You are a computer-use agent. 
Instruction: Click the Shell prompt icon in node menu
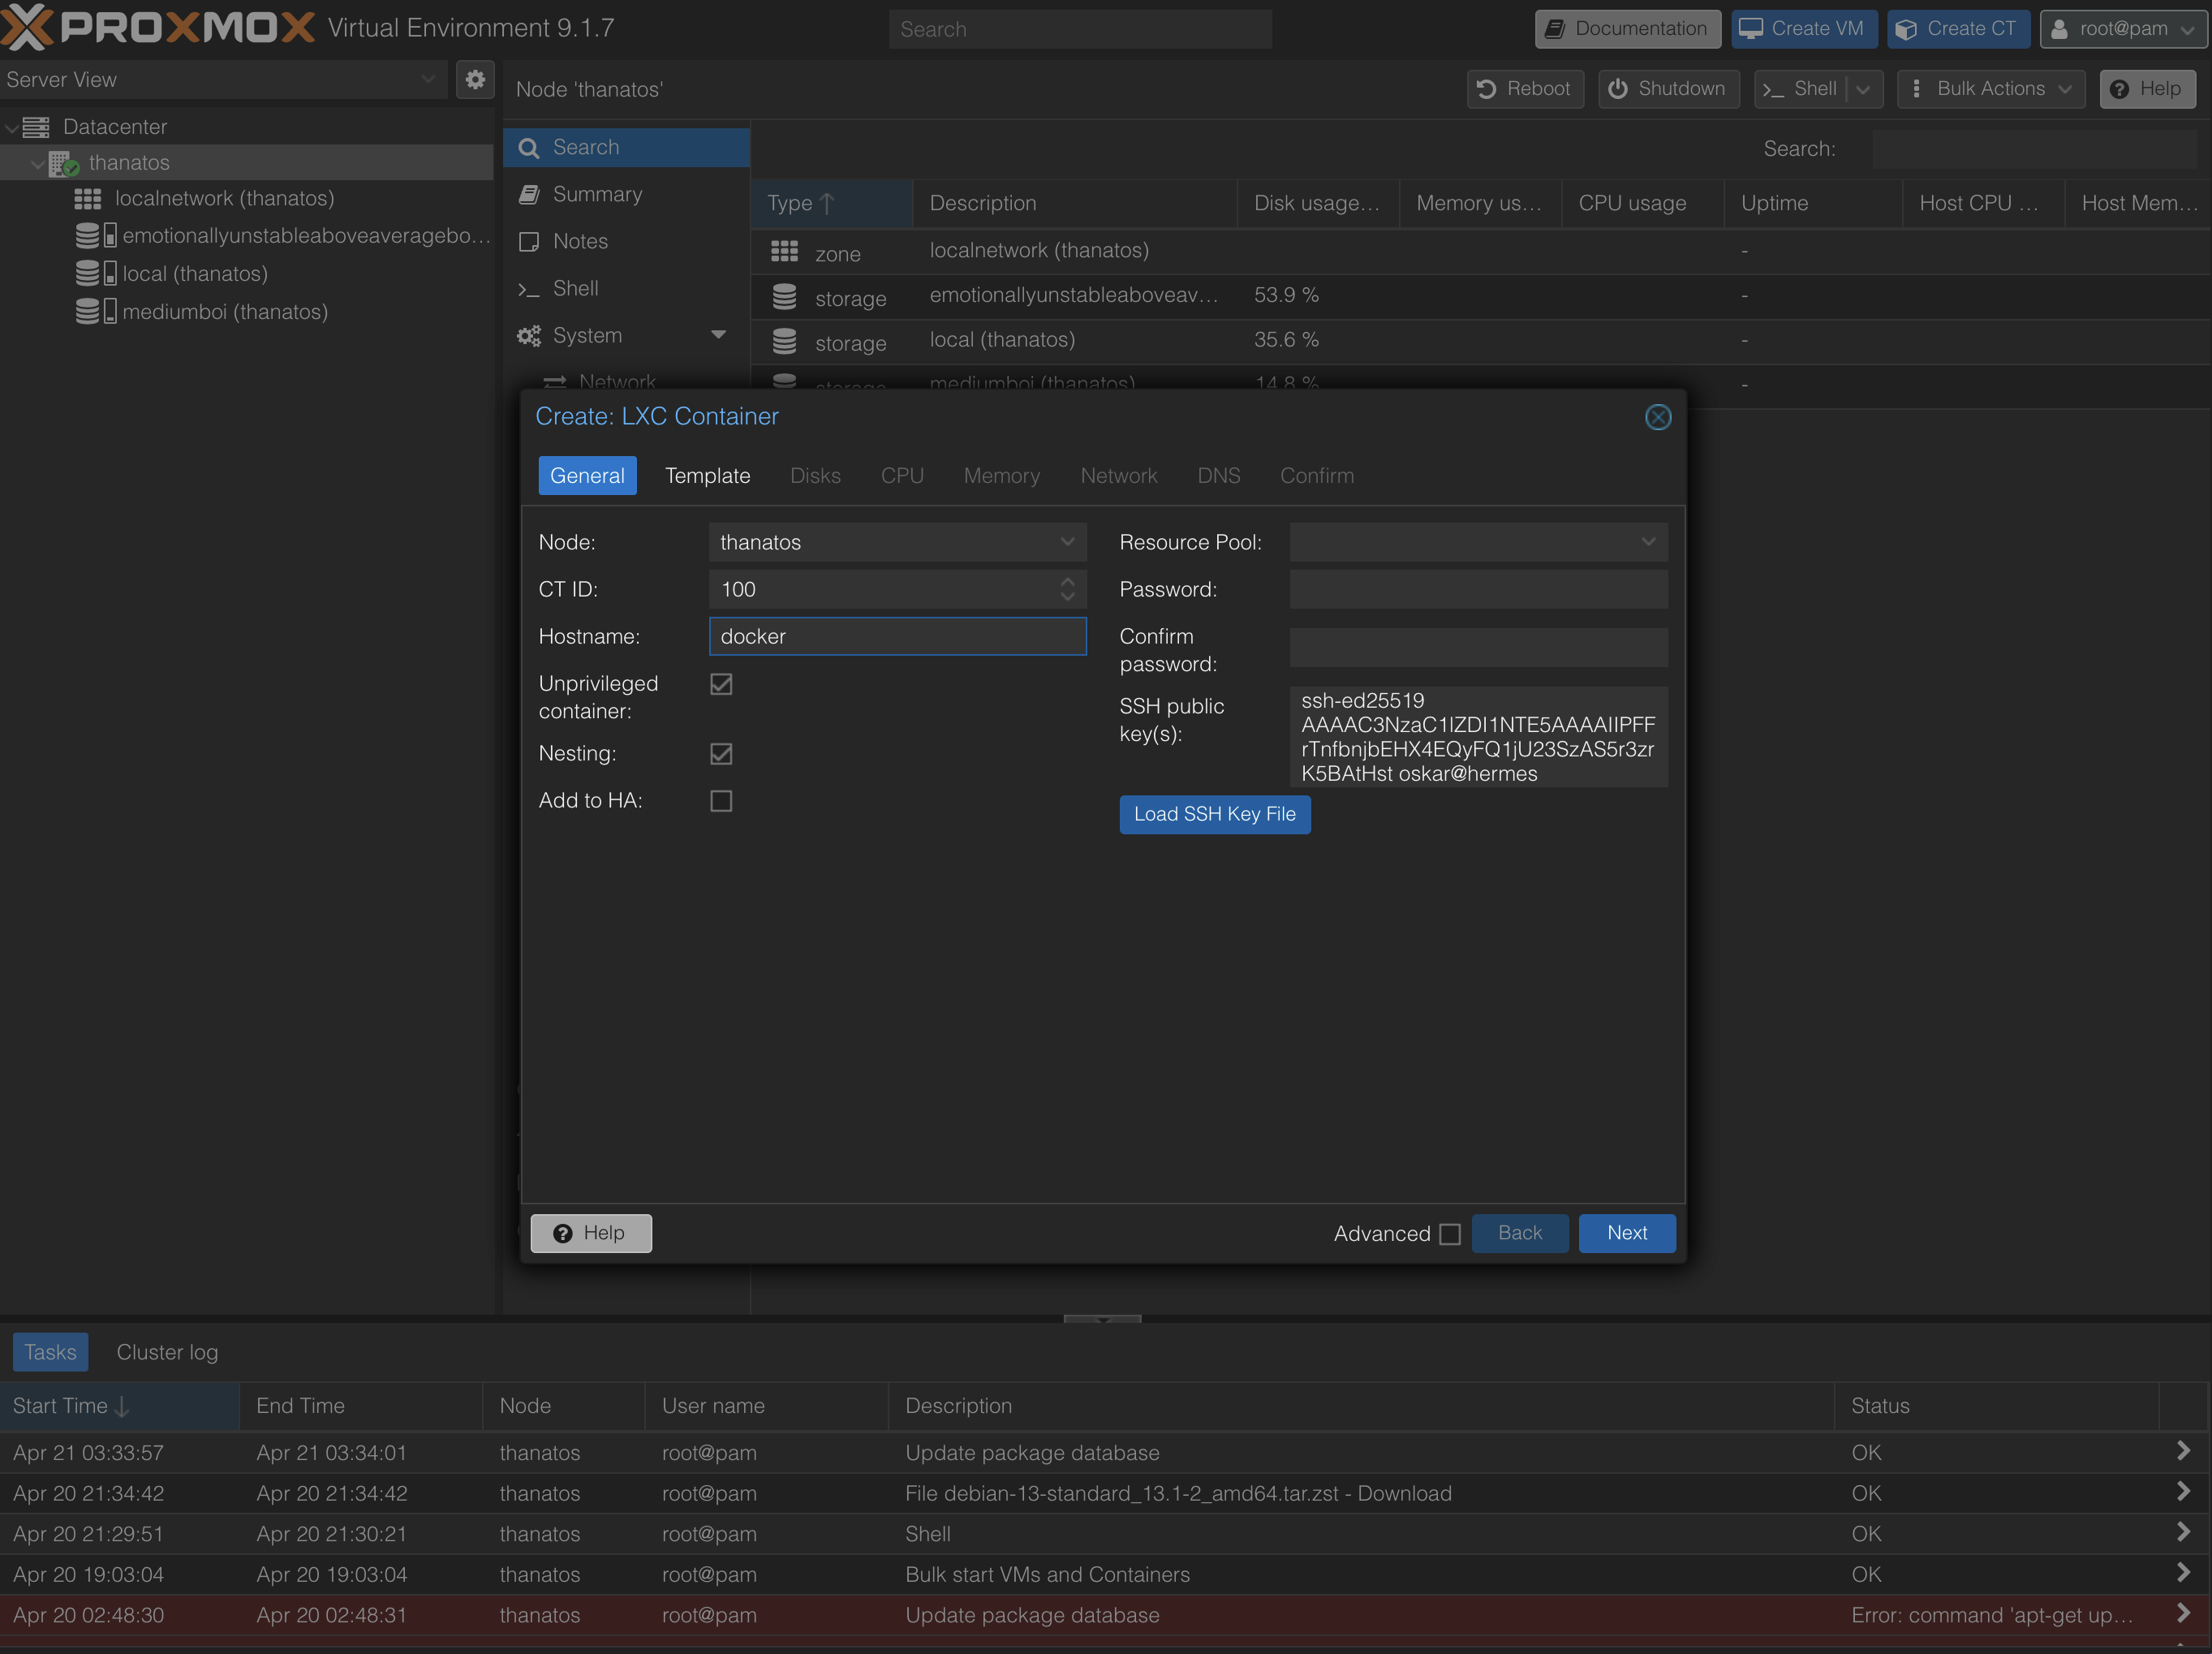click(x=528, y=290)
